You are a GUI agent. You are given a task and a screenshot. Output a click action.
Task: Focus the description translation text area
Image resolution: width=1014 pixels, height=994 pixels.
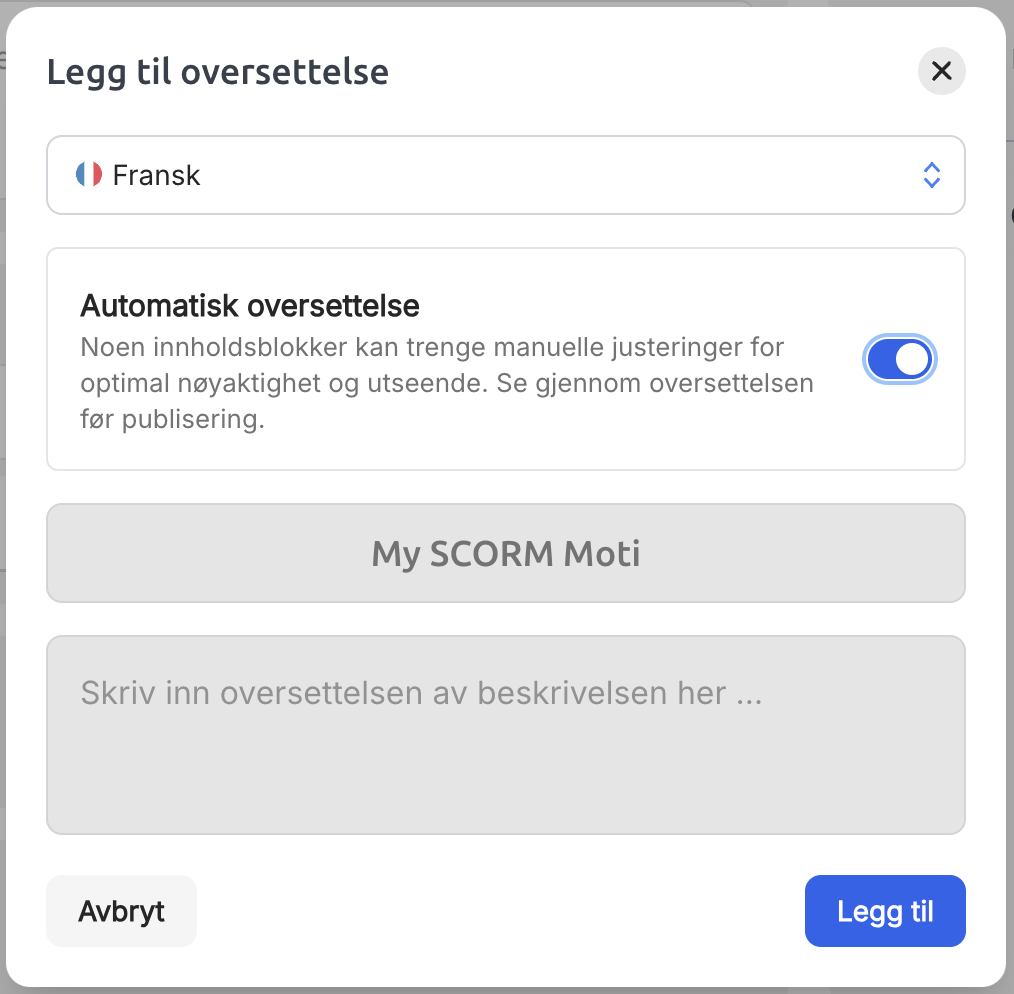(x=506, y=735)
